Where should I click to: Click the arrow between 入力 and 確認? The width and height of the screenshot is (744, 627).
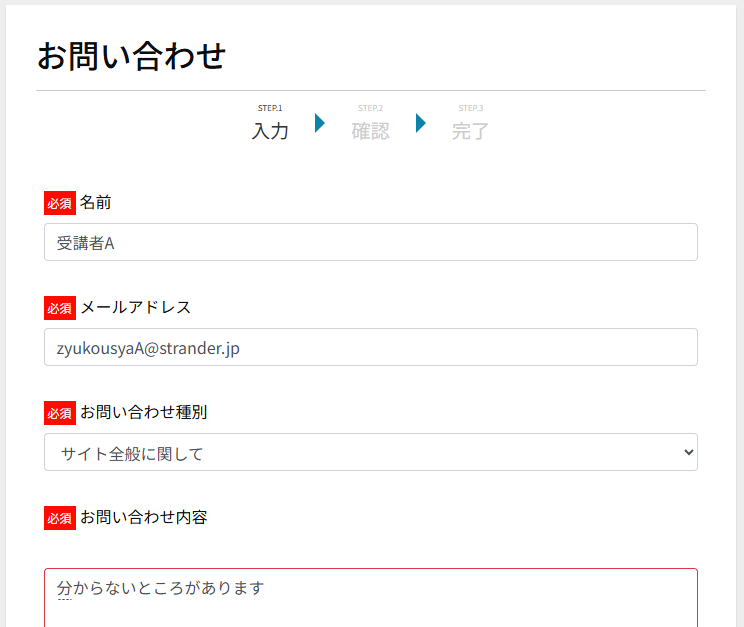(x=320, y=123)
